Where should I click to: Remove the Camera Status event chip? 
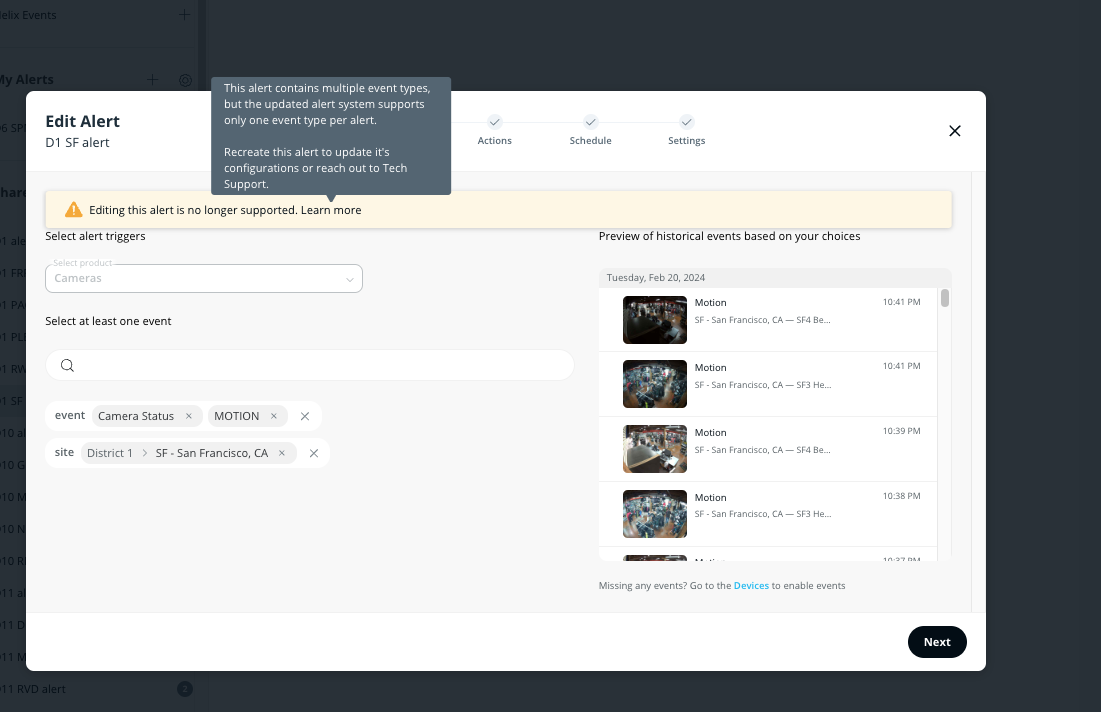point(189,416)
